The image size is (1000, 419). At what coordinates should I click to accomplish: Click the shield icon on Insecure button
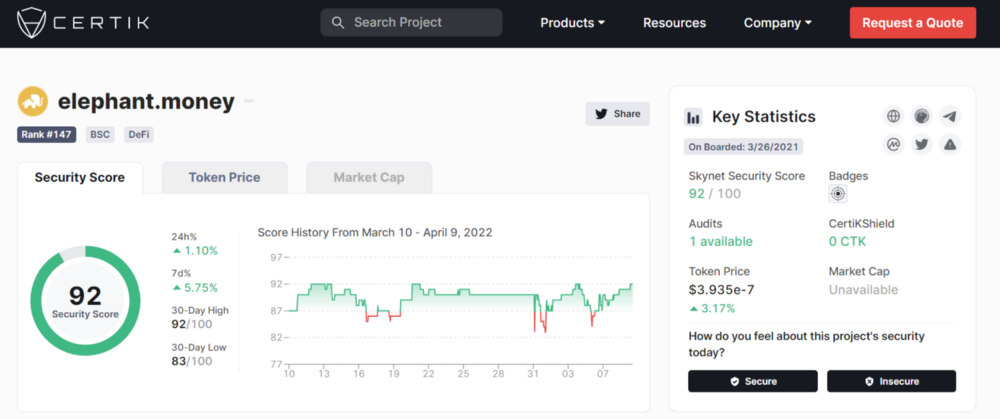pyautogui.click(x=869, y=381)
